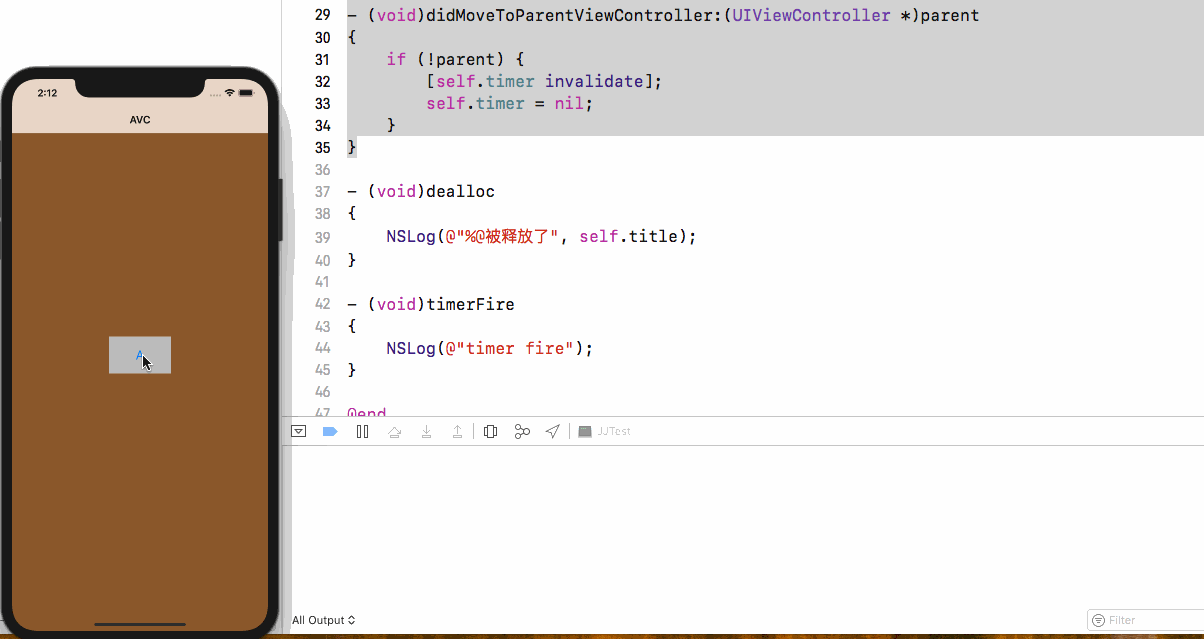Hide the debug area toggle icon
1204x639 pixels.
pos(298,431)
